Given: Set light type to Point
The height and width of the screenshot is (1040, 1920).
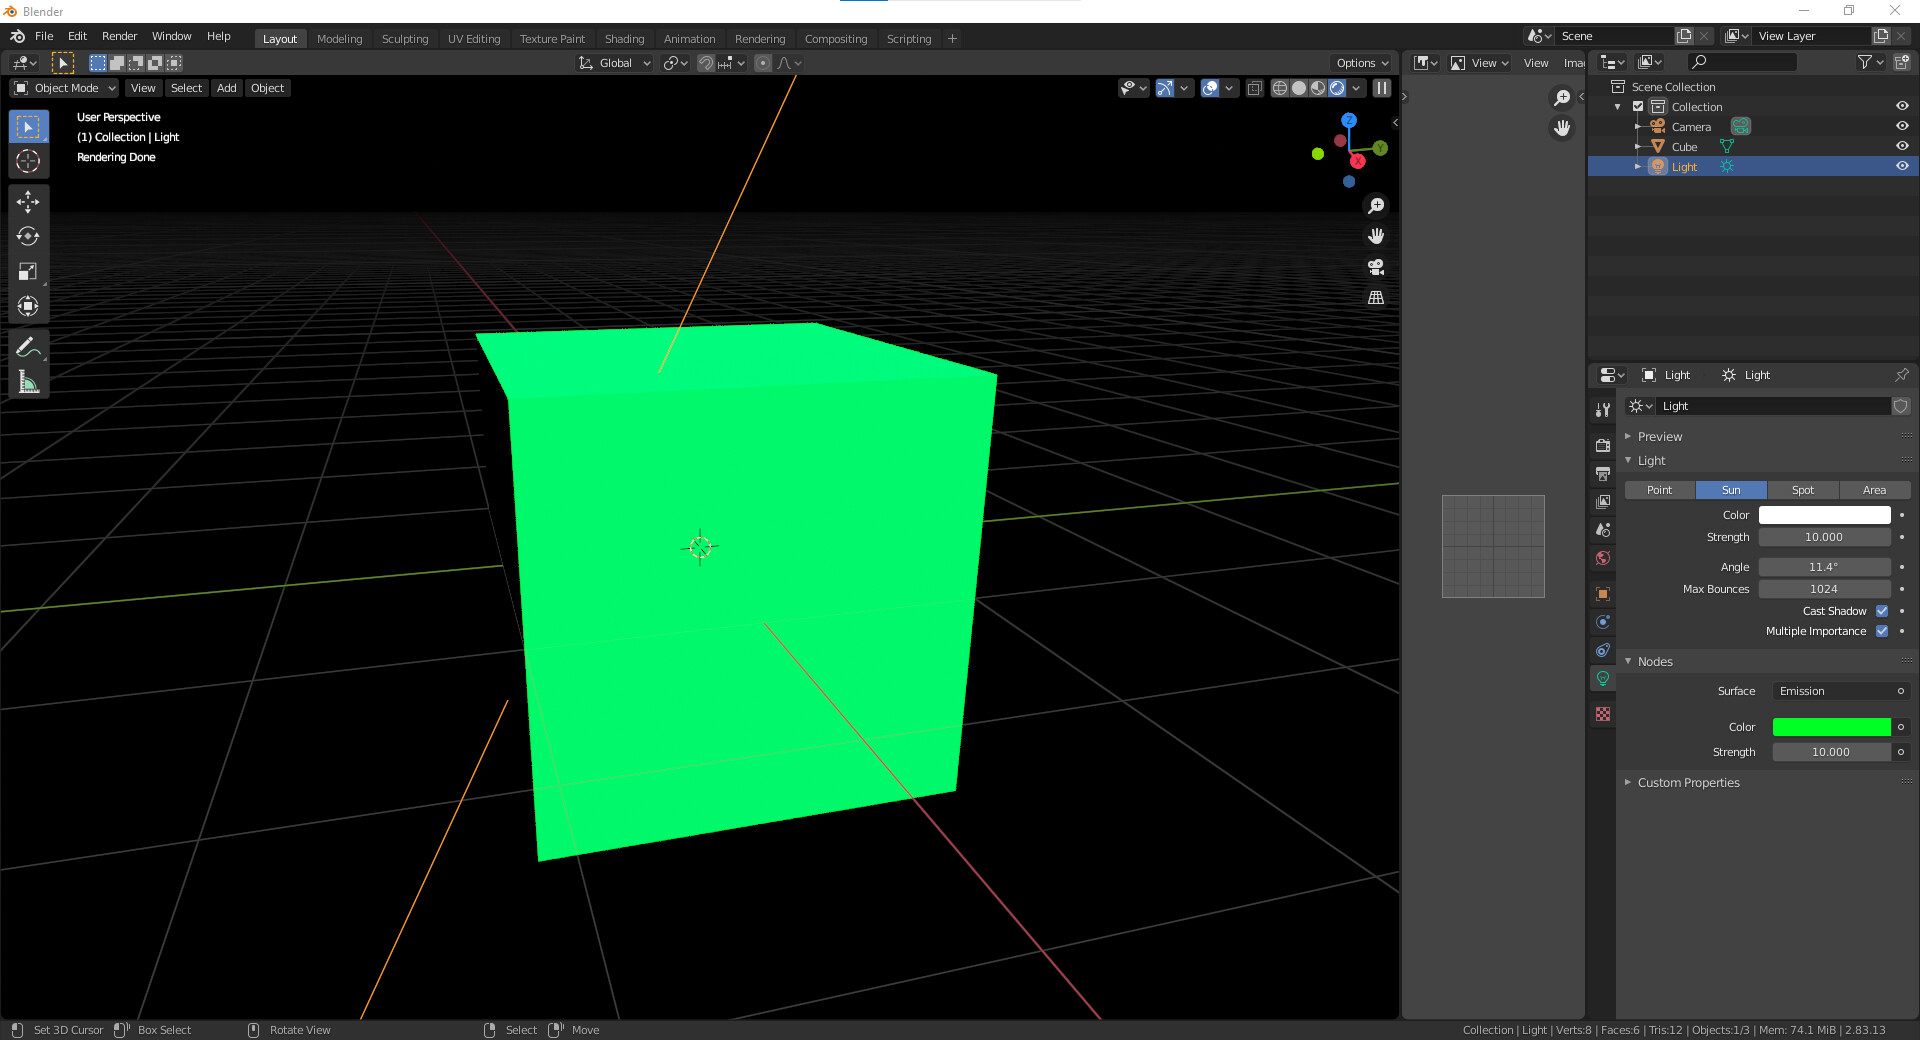Looking at the screenshot, I should 1660,490.
